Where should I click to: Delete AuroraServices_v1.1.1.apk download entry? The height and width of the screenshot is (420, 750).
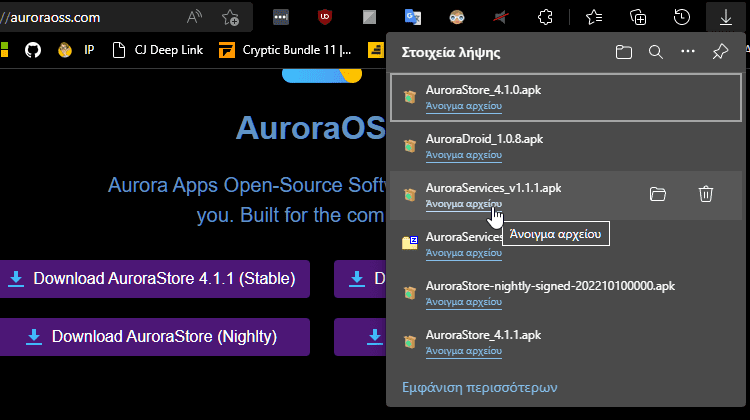(706, 194)
